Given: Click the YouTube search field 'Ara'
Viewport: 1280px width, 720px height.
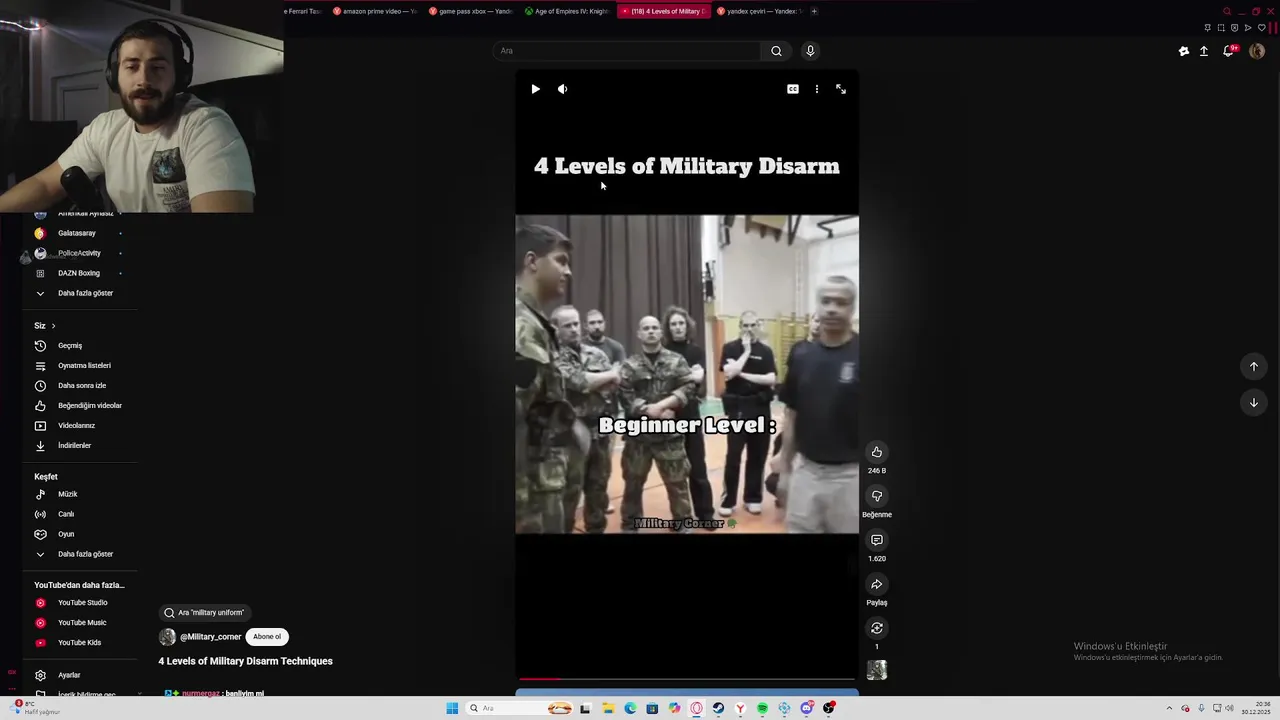Looking at the screenshot, I should (627, 51).
